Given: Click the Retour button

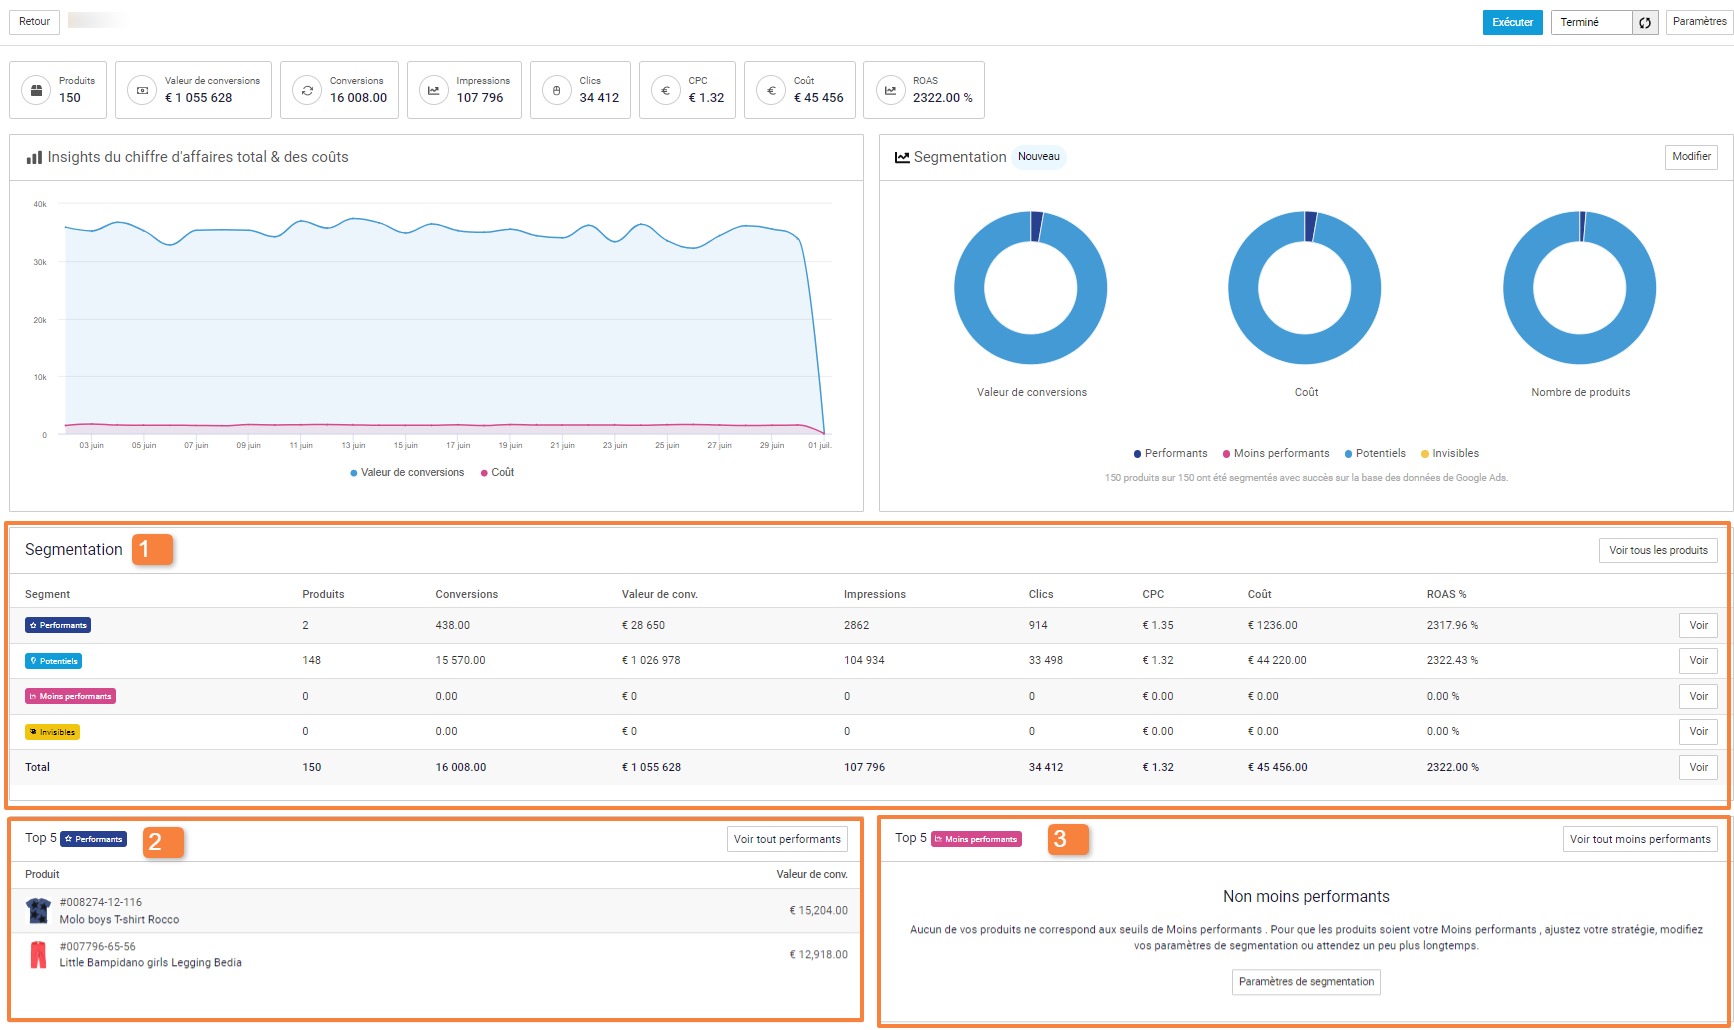Looking at the screenshot, I should (x=34, y=22).
